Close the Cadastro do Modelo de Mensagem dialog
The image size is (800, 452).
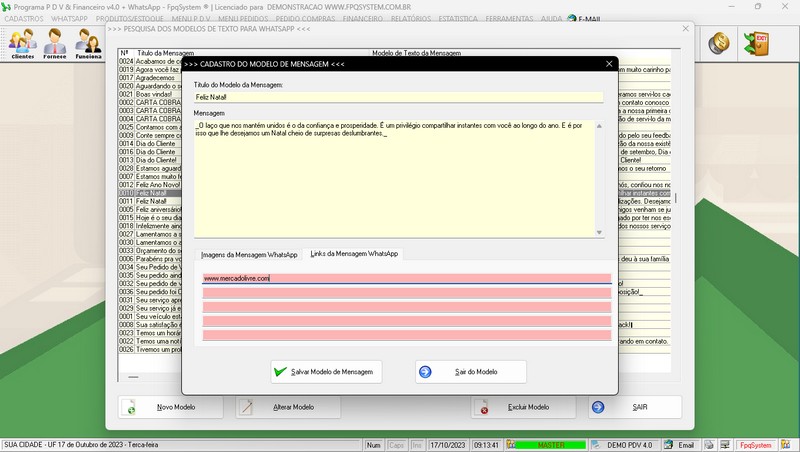point(606,63)
